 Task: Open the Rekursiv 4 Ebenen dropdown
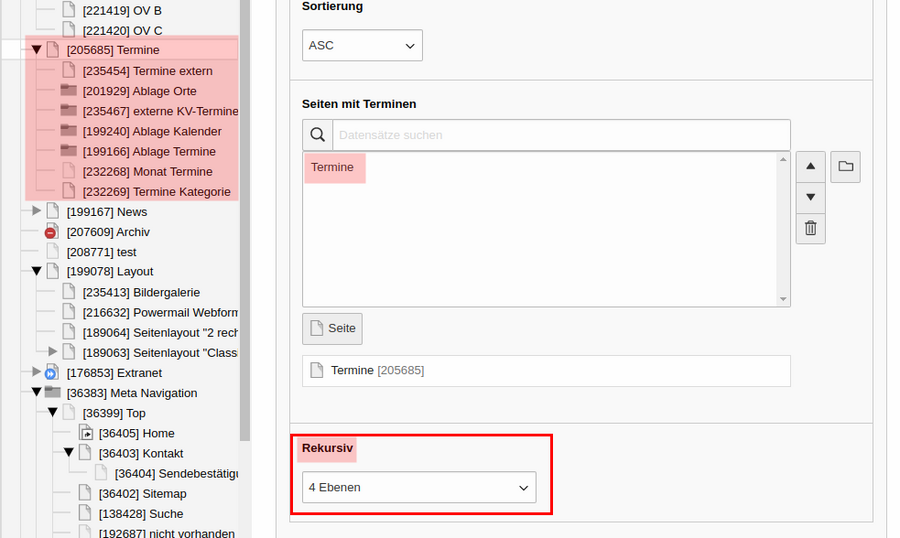point(419,487)
